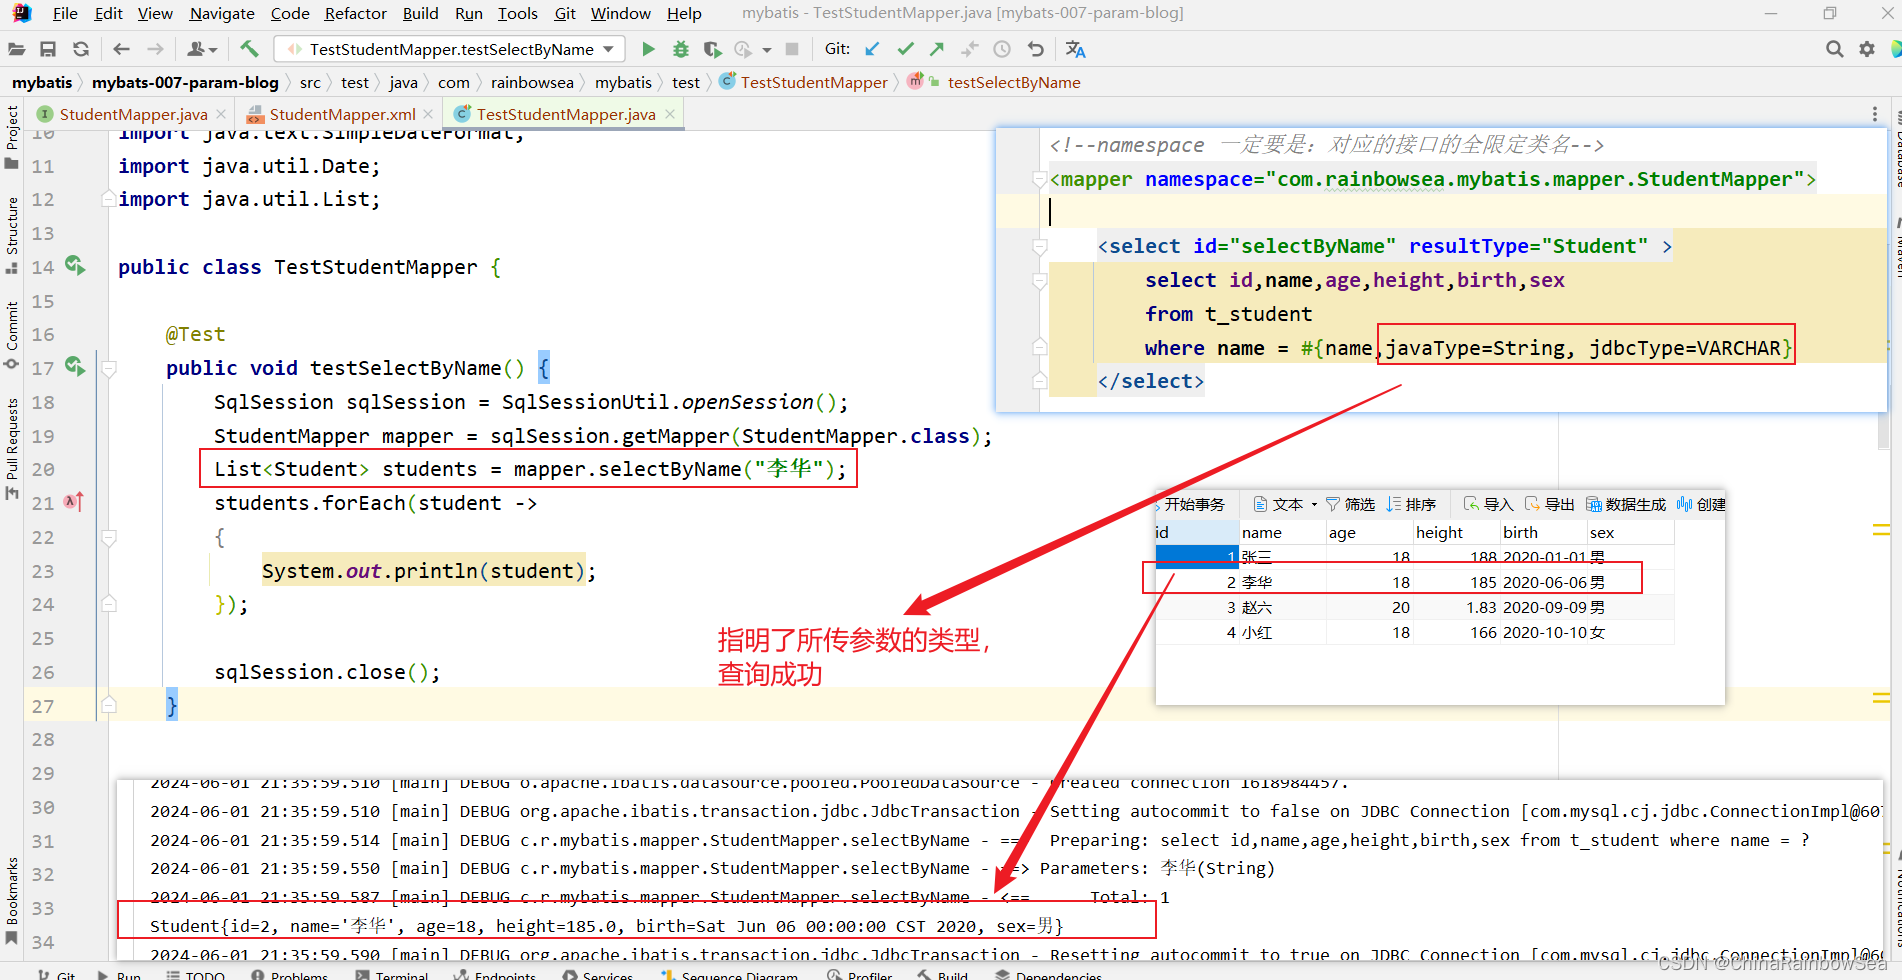Close the StudentMapper.xml tab
The height and width of the screenshot is (980, 1902).
(x=428, y=114)
